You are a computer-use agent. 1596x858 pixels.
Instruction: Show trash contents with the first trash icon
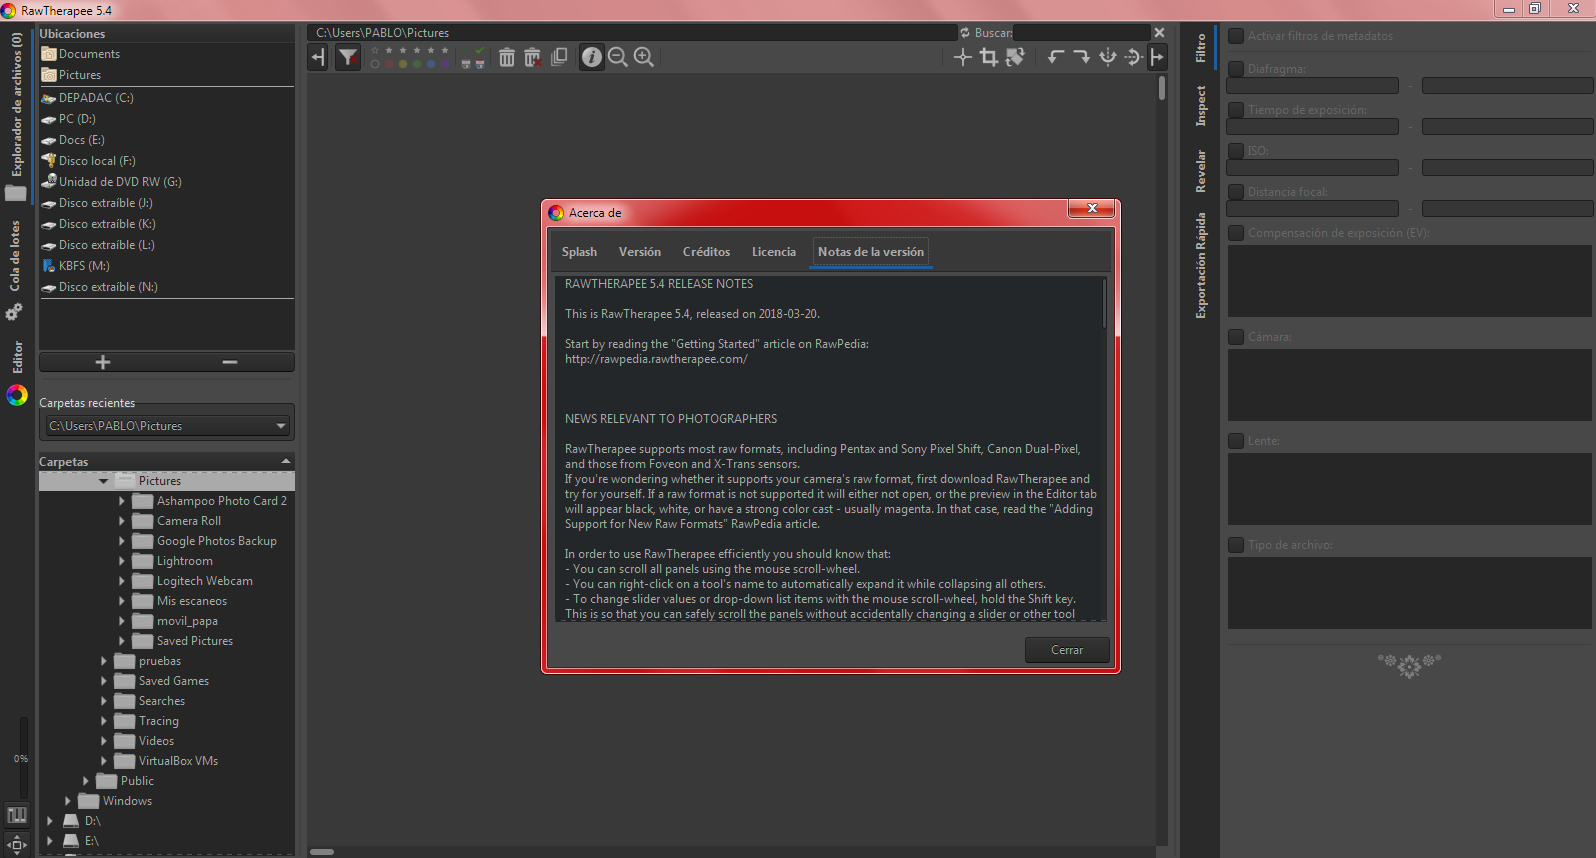[x=507, y=57]
